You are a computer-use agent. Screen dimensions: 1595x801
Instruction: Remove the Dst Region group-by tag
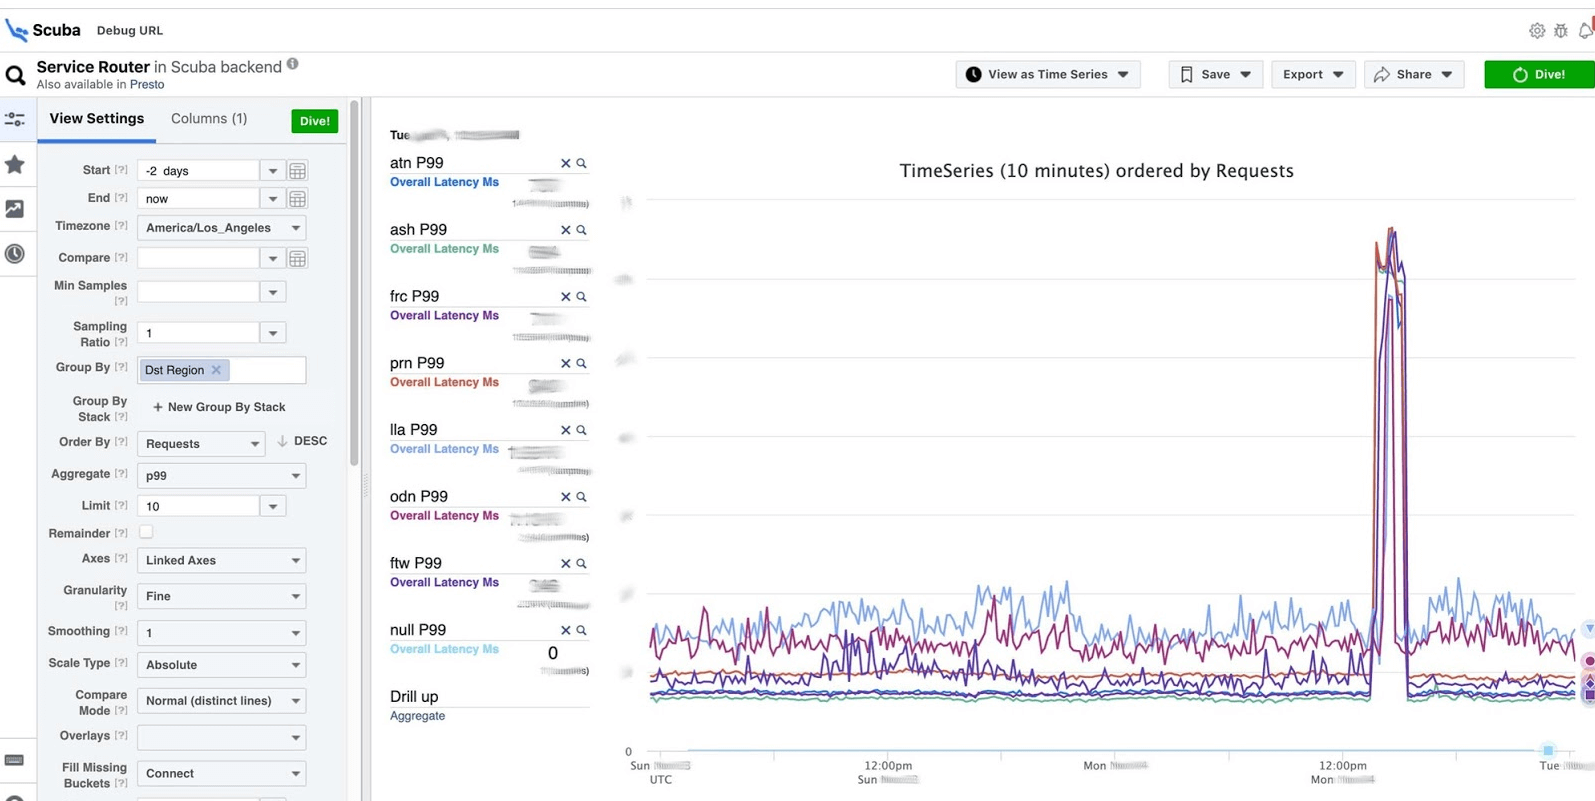(216, 370)
